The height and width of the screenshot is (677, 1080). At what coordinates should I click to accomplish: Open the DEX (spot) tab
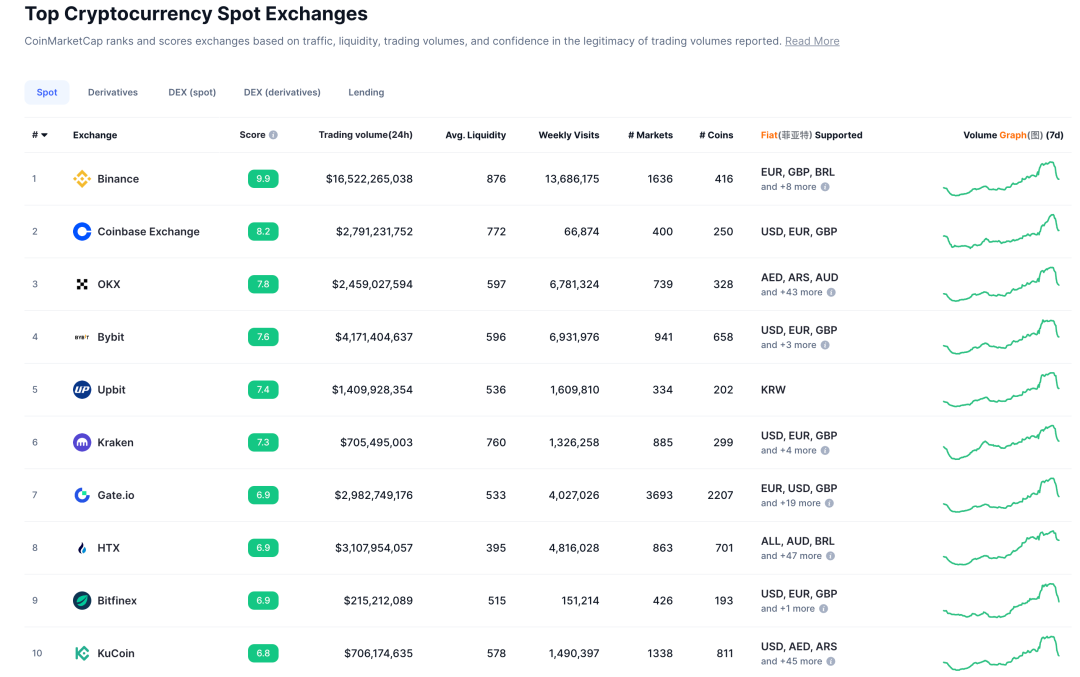(192, 92)
